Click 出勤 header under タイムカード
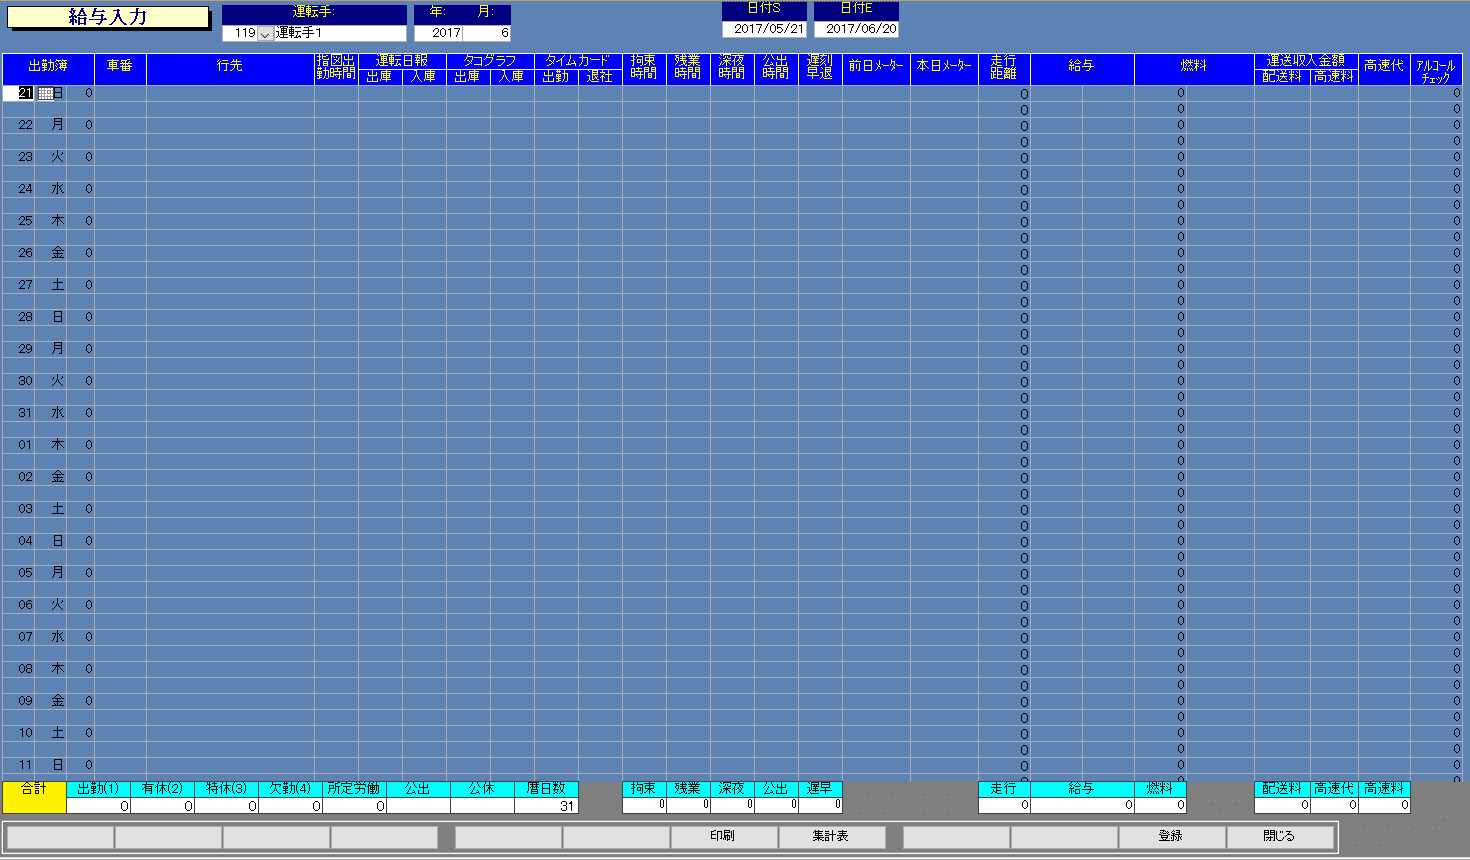Image resolution: width=1470 pixels, height=860 pixels. pos(556,77)
